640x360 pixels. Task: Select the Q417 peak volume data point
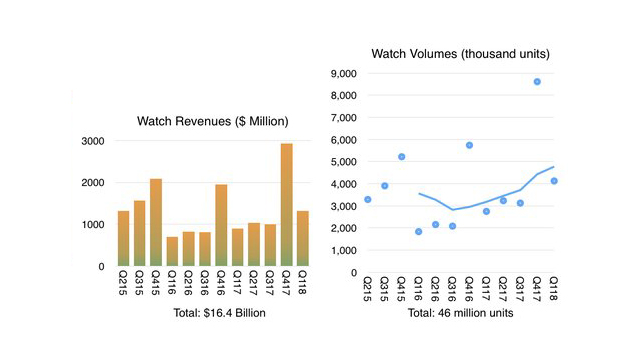[537, 82]
